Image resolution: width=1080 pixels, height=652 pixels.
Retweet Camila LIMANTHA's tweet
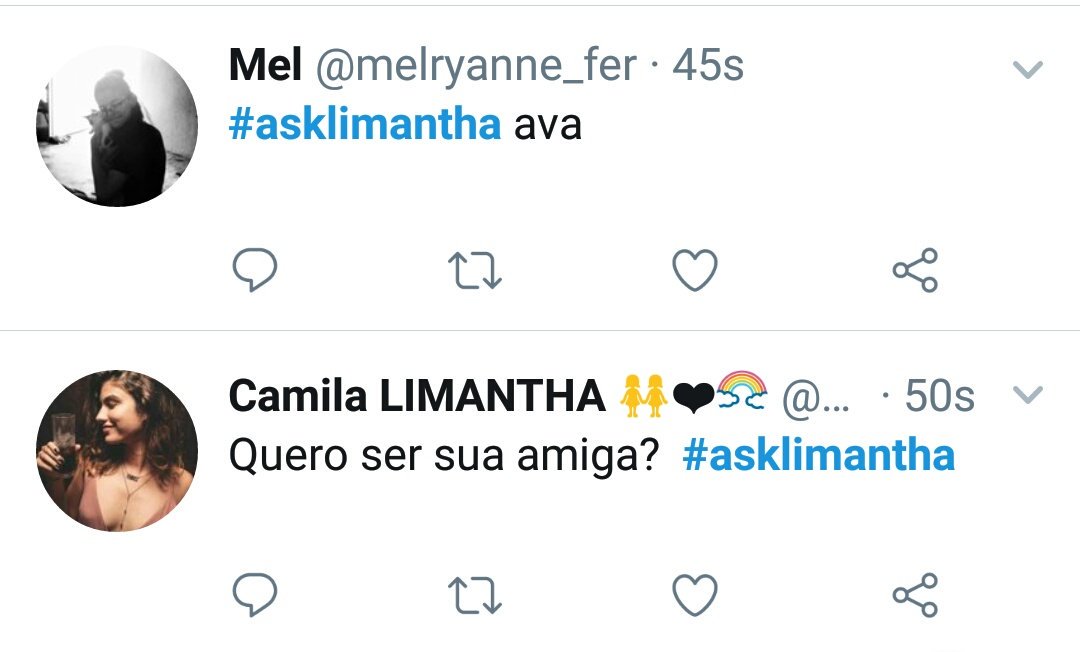point(475,595)
